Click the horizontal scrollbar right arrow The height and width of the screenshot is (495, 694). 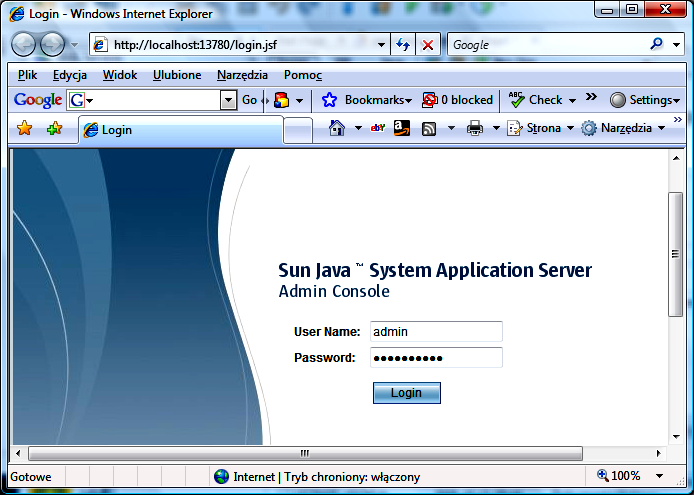click(659, 453)
